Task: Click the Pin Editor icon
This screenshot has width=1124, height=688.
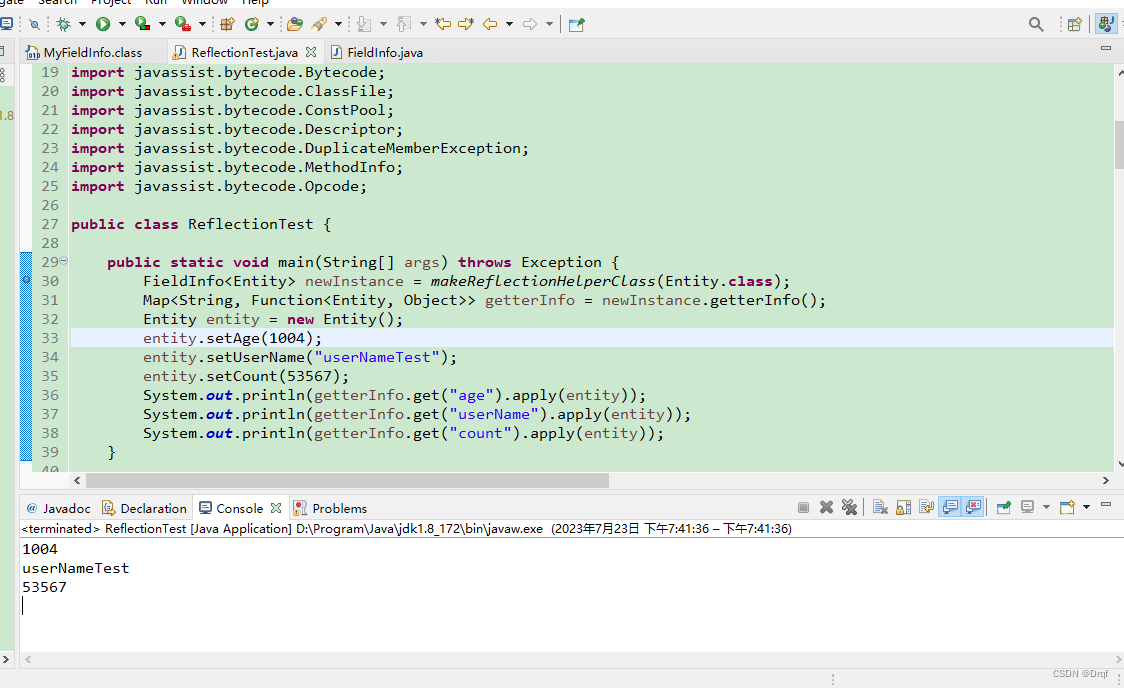Action: point(576,24)
